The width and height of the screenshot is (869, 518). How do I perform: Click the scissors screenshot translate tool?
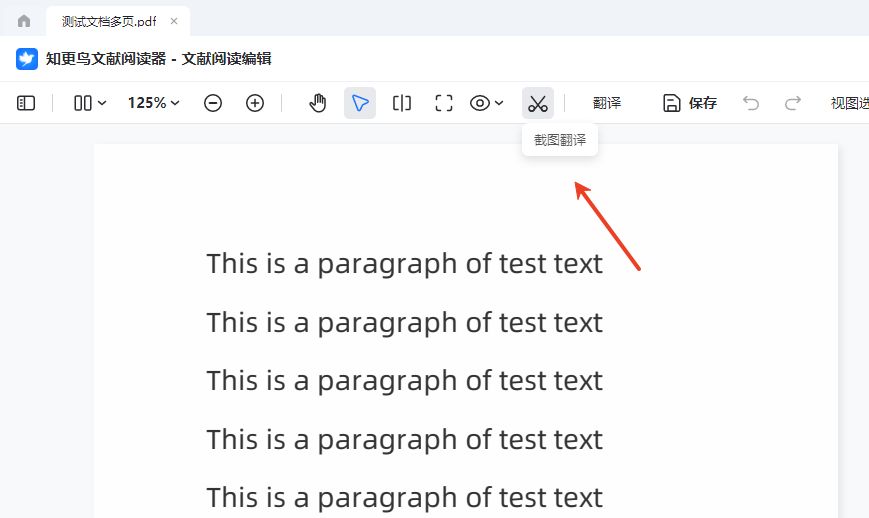[x=538, y=103]
